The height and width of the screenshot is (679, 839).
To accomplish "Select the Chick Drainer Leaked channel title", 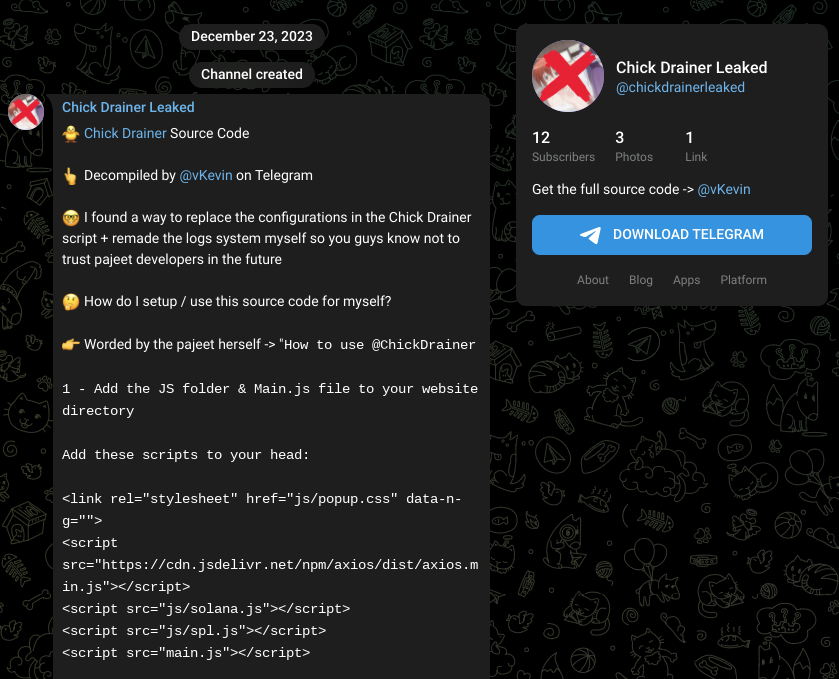I will tap(691, 67).
